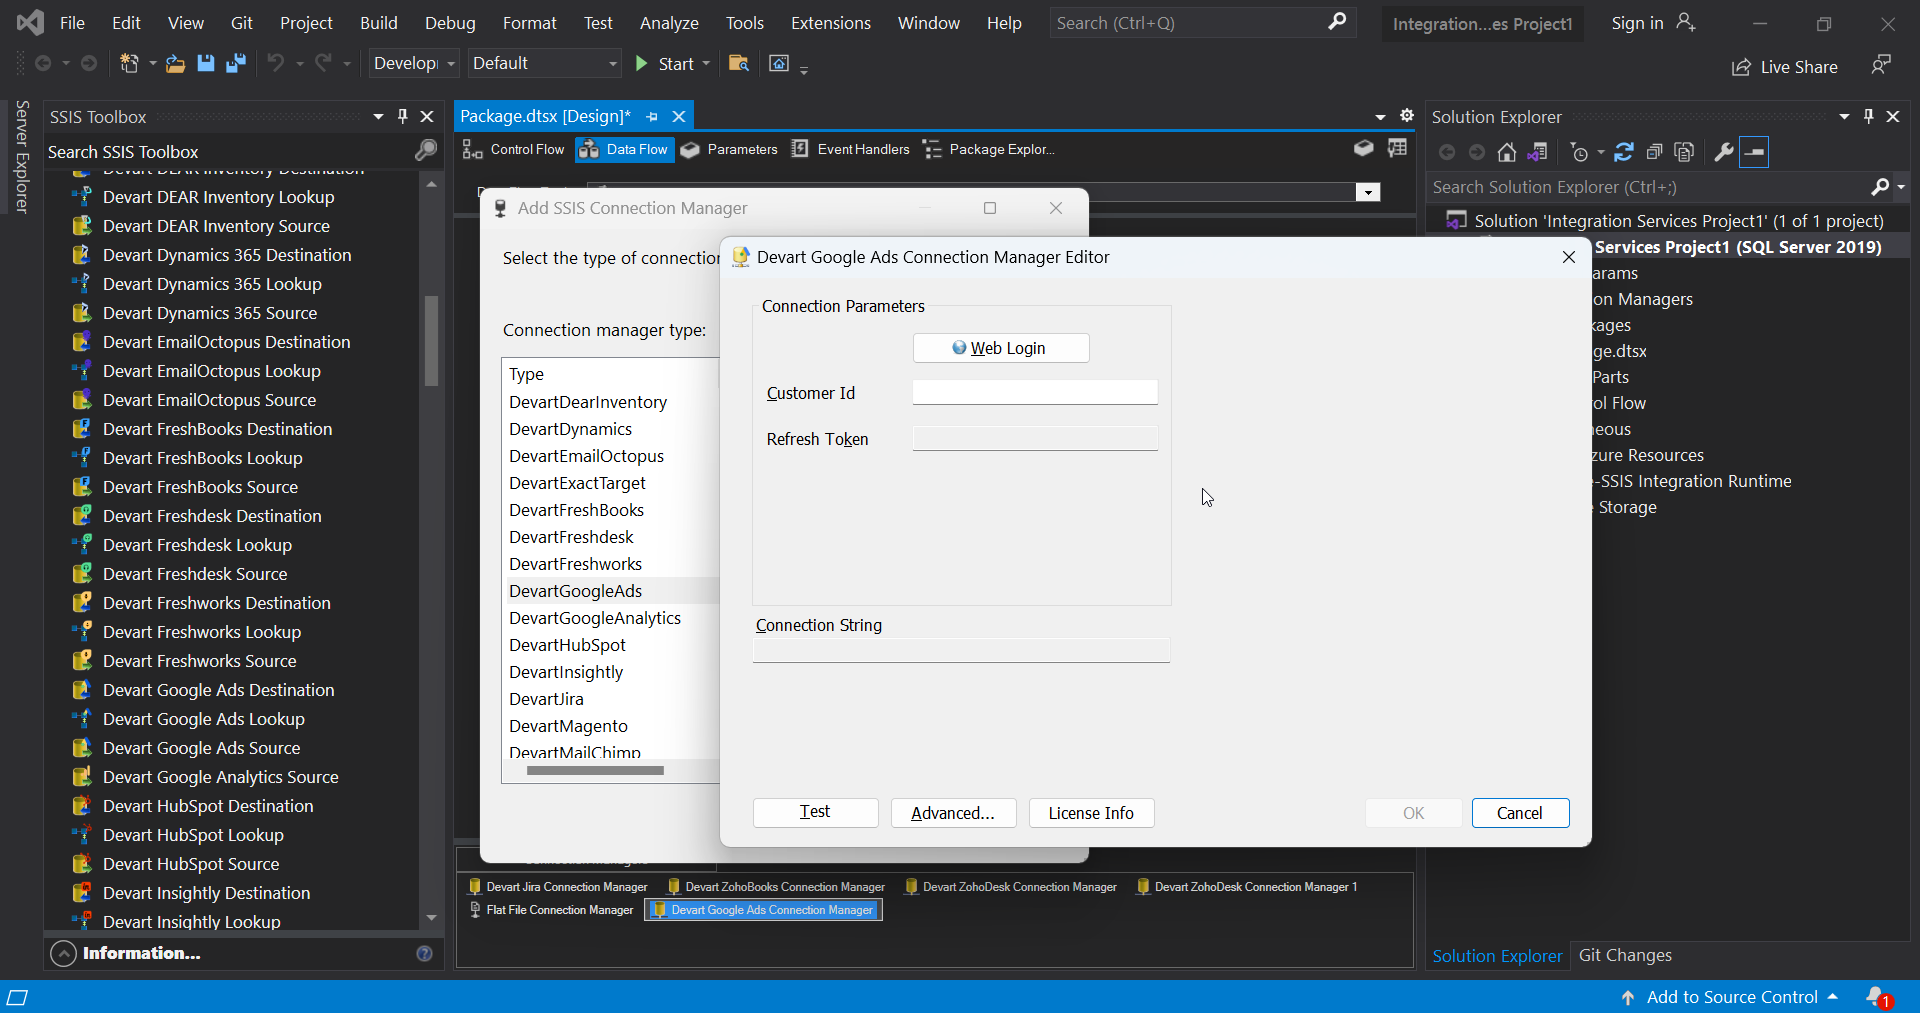Image resolution: width=1920 pixels, height=1013 pixels.
Task: Click the Test button in the connection editor
Action: point(814,813)
